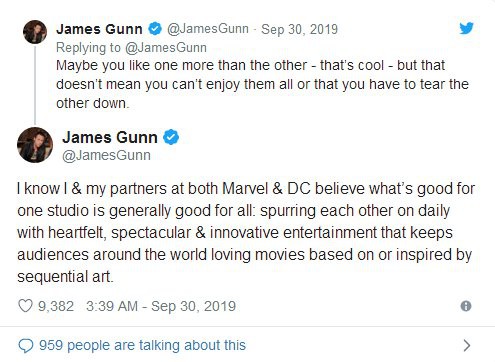Click @JamesGunn handle next to top name
Screen dimensions: 495x362
pyautogui.click(x=208, y=29)
